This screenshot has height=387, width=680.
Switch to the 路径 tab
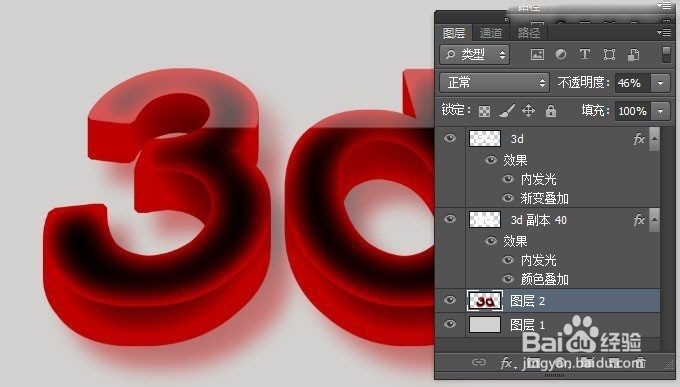pyautogui.click(x=529, y=33)
